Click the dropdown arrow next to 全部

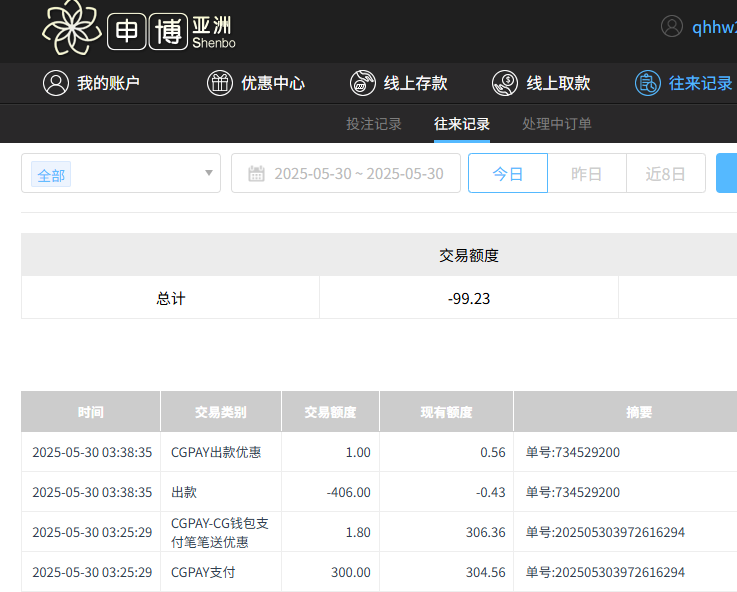209,173
